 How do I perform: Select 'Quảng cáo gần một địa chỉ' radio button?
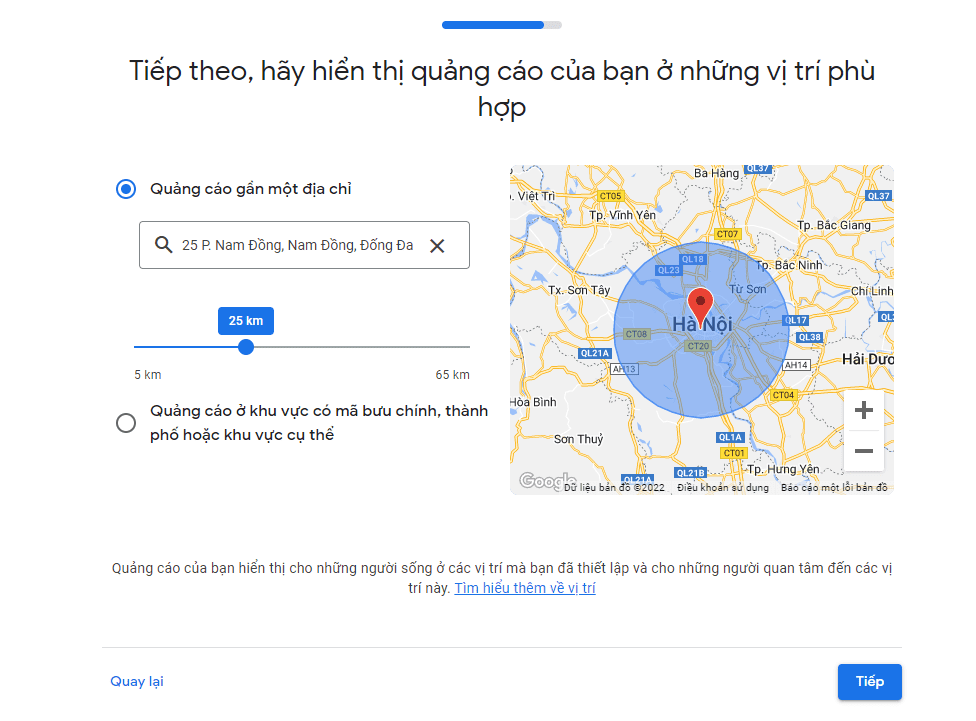click(126, 189)
